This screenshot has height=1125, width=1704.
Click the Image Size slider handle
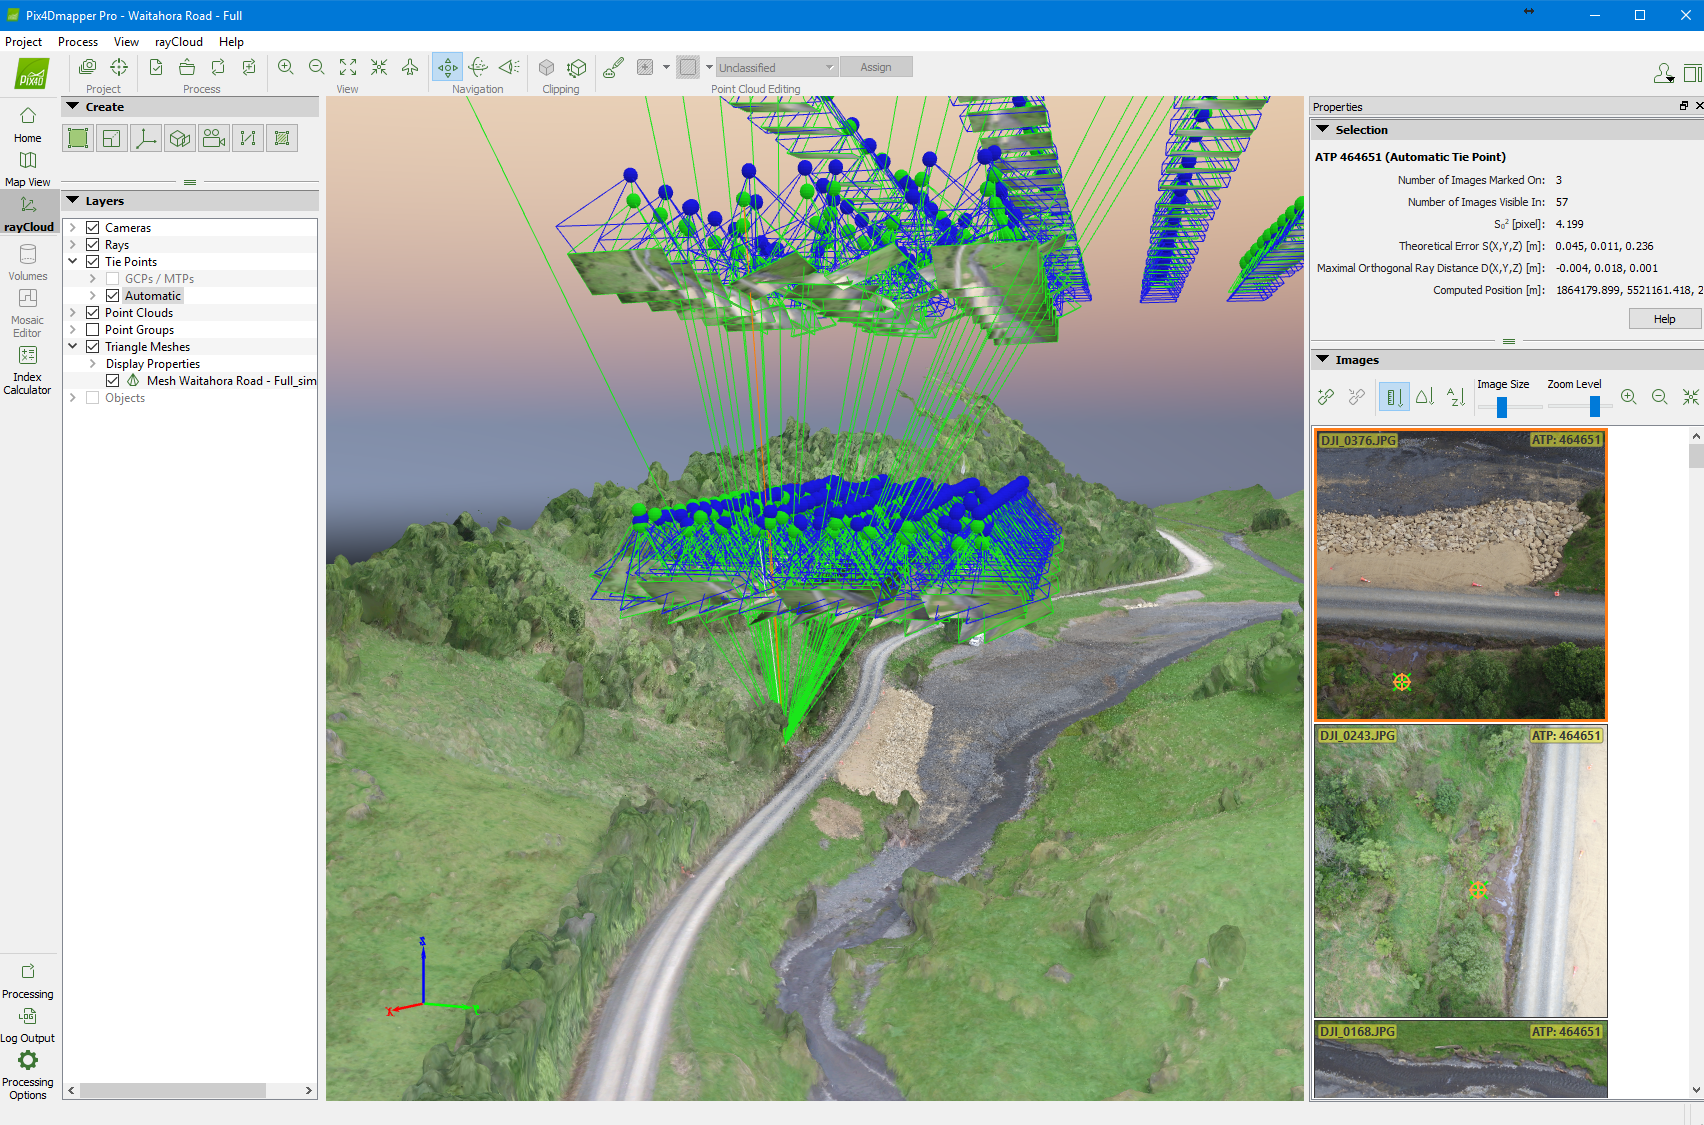pyautogui.click(x=1502, y=407)
